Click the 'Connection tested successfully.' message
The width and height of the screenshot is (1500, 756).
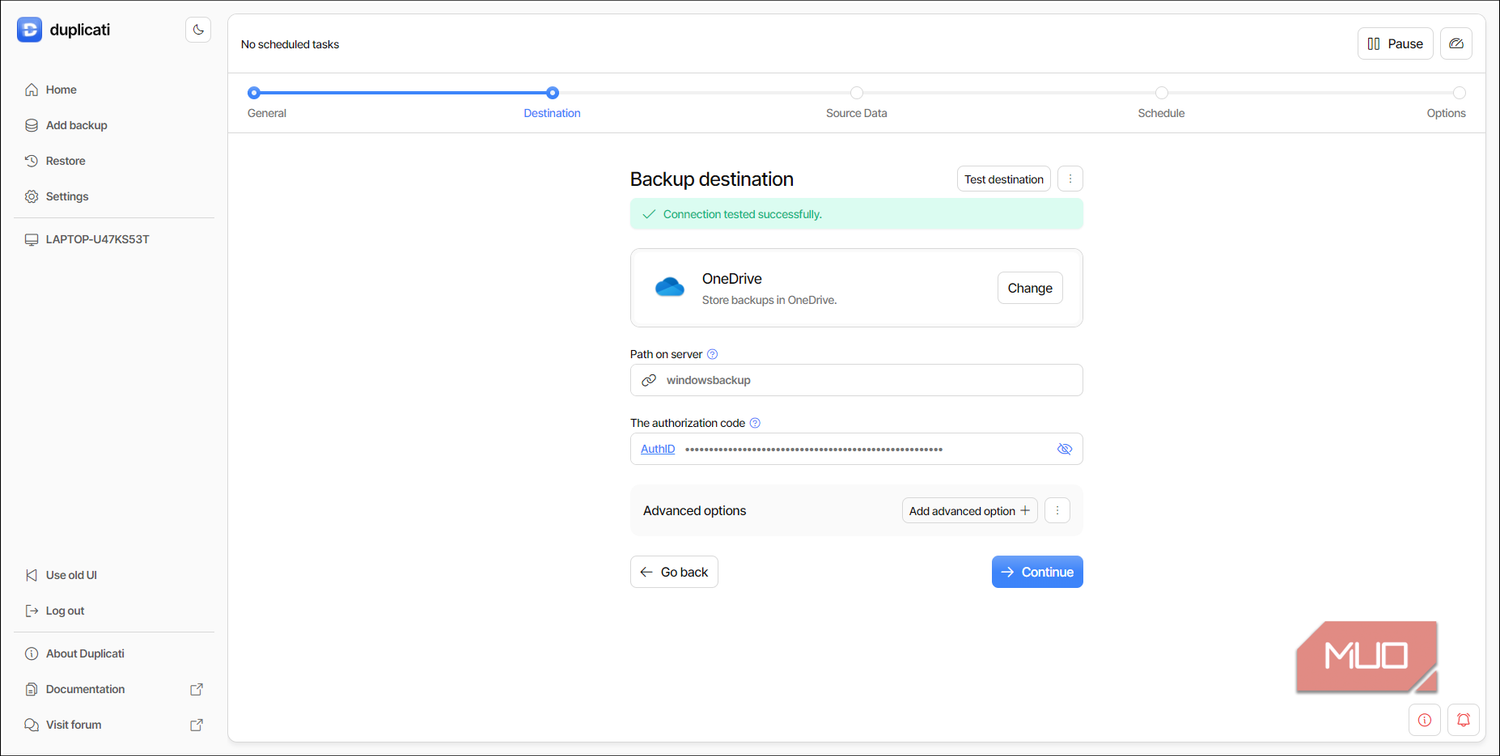point(742,215)
